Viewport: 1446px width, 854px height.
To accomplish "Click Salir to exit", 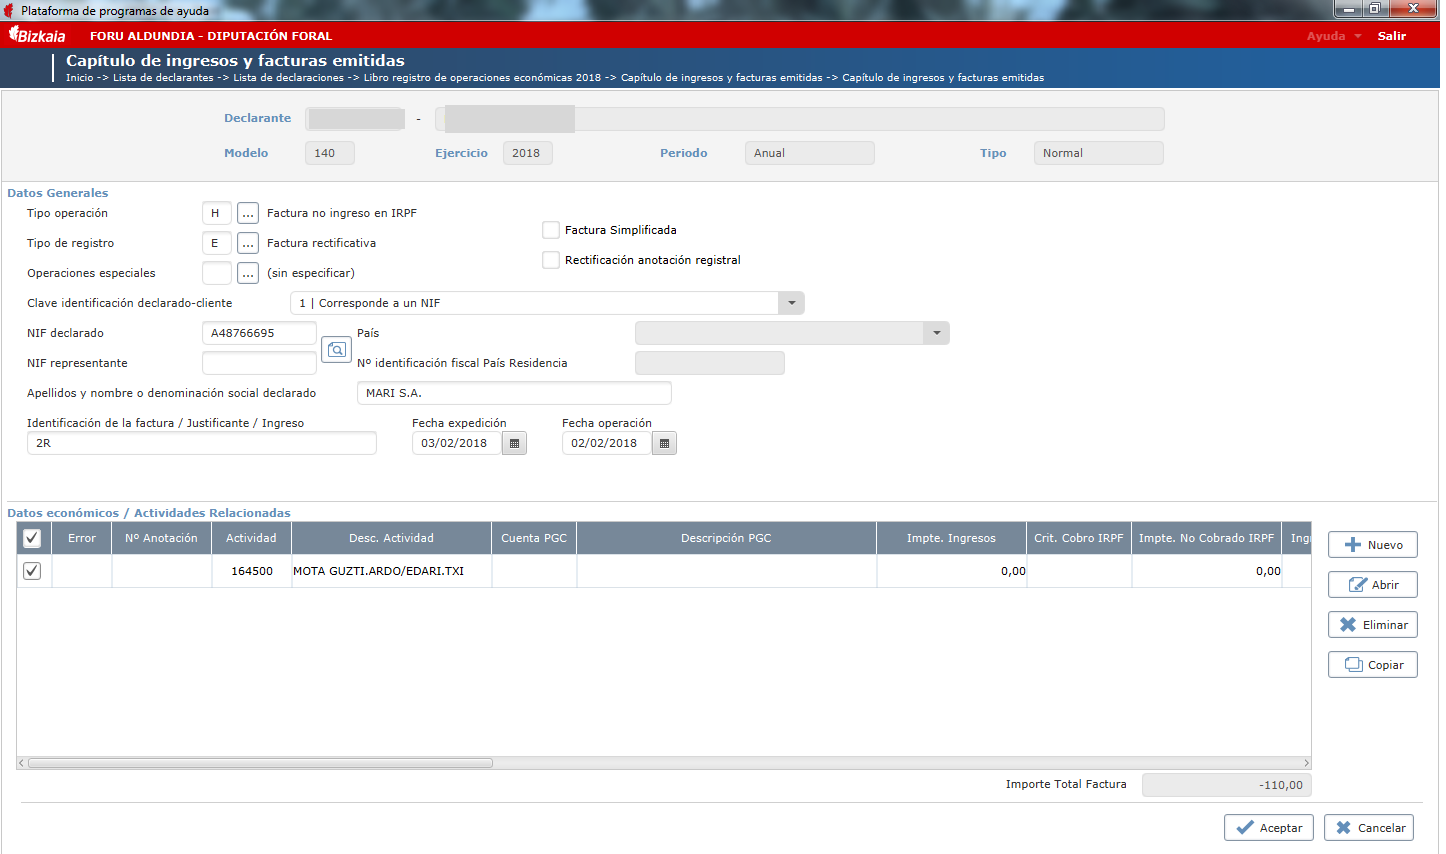I will pyautogui.click(x=1392, y=36).
